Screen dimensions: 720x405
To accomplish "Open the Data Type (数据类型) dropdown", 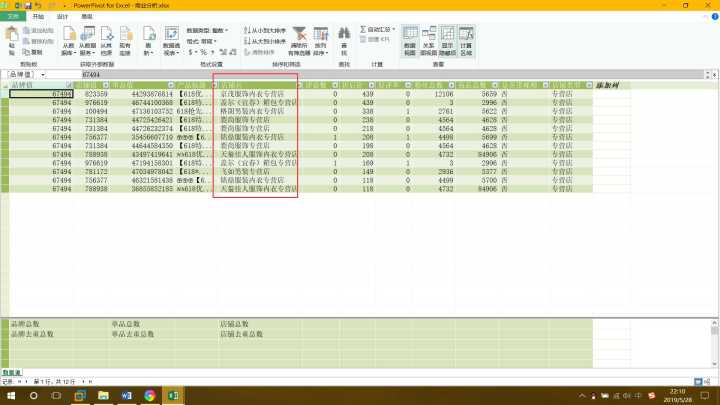I will [207, 30].
